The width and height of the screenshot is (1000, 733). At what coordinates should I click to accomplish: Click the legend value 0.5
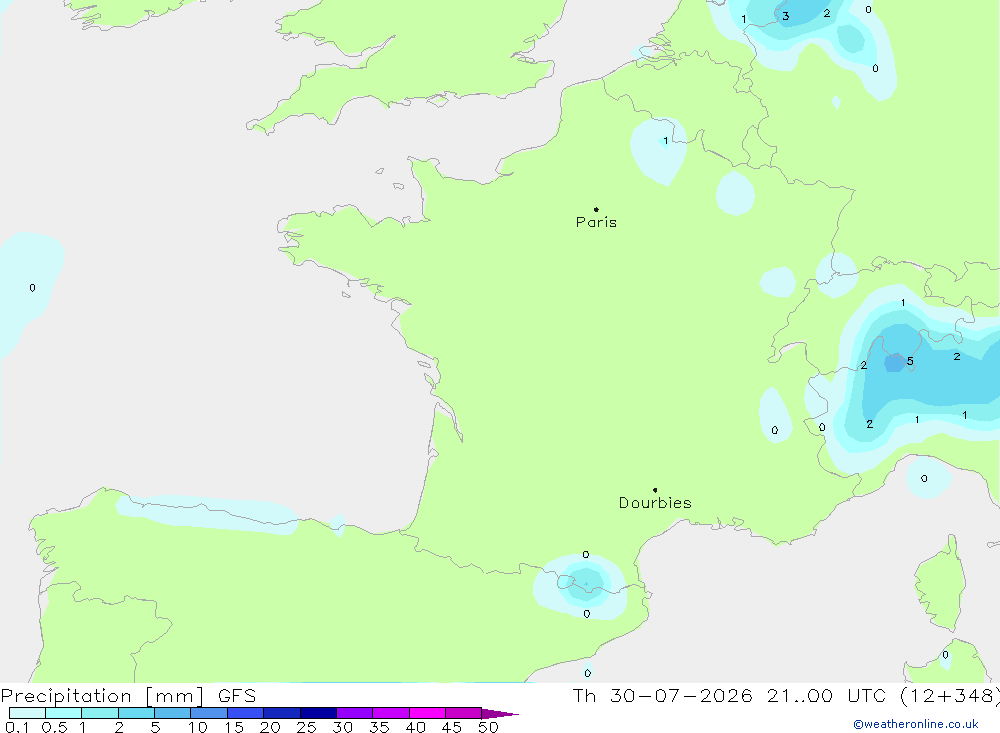[x=54, y=727]
